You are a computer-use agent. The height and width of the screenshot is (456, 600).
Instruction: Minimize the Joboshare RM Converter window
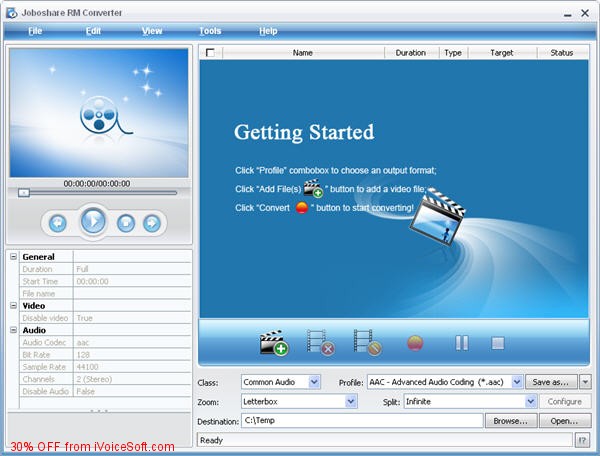point(567,14)
